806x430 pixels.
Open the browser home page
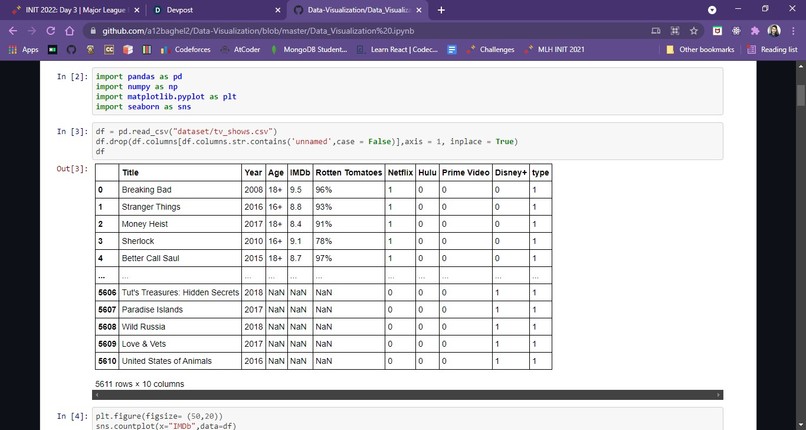point(69,31)
